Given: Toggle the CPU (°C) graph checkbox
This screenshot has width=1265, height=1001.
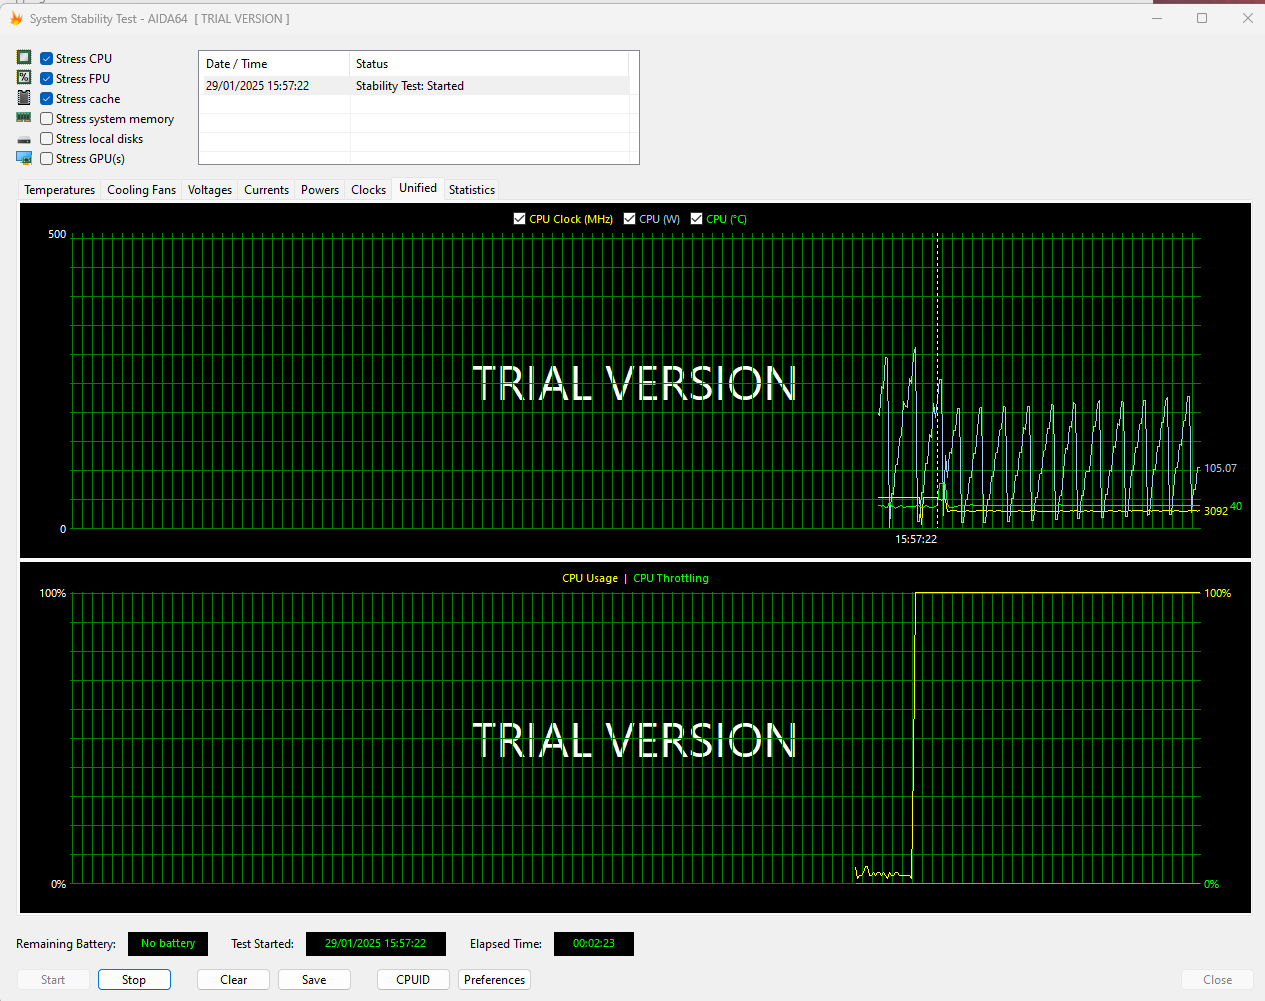Looking at the screenshot, I should pos(696,218).
